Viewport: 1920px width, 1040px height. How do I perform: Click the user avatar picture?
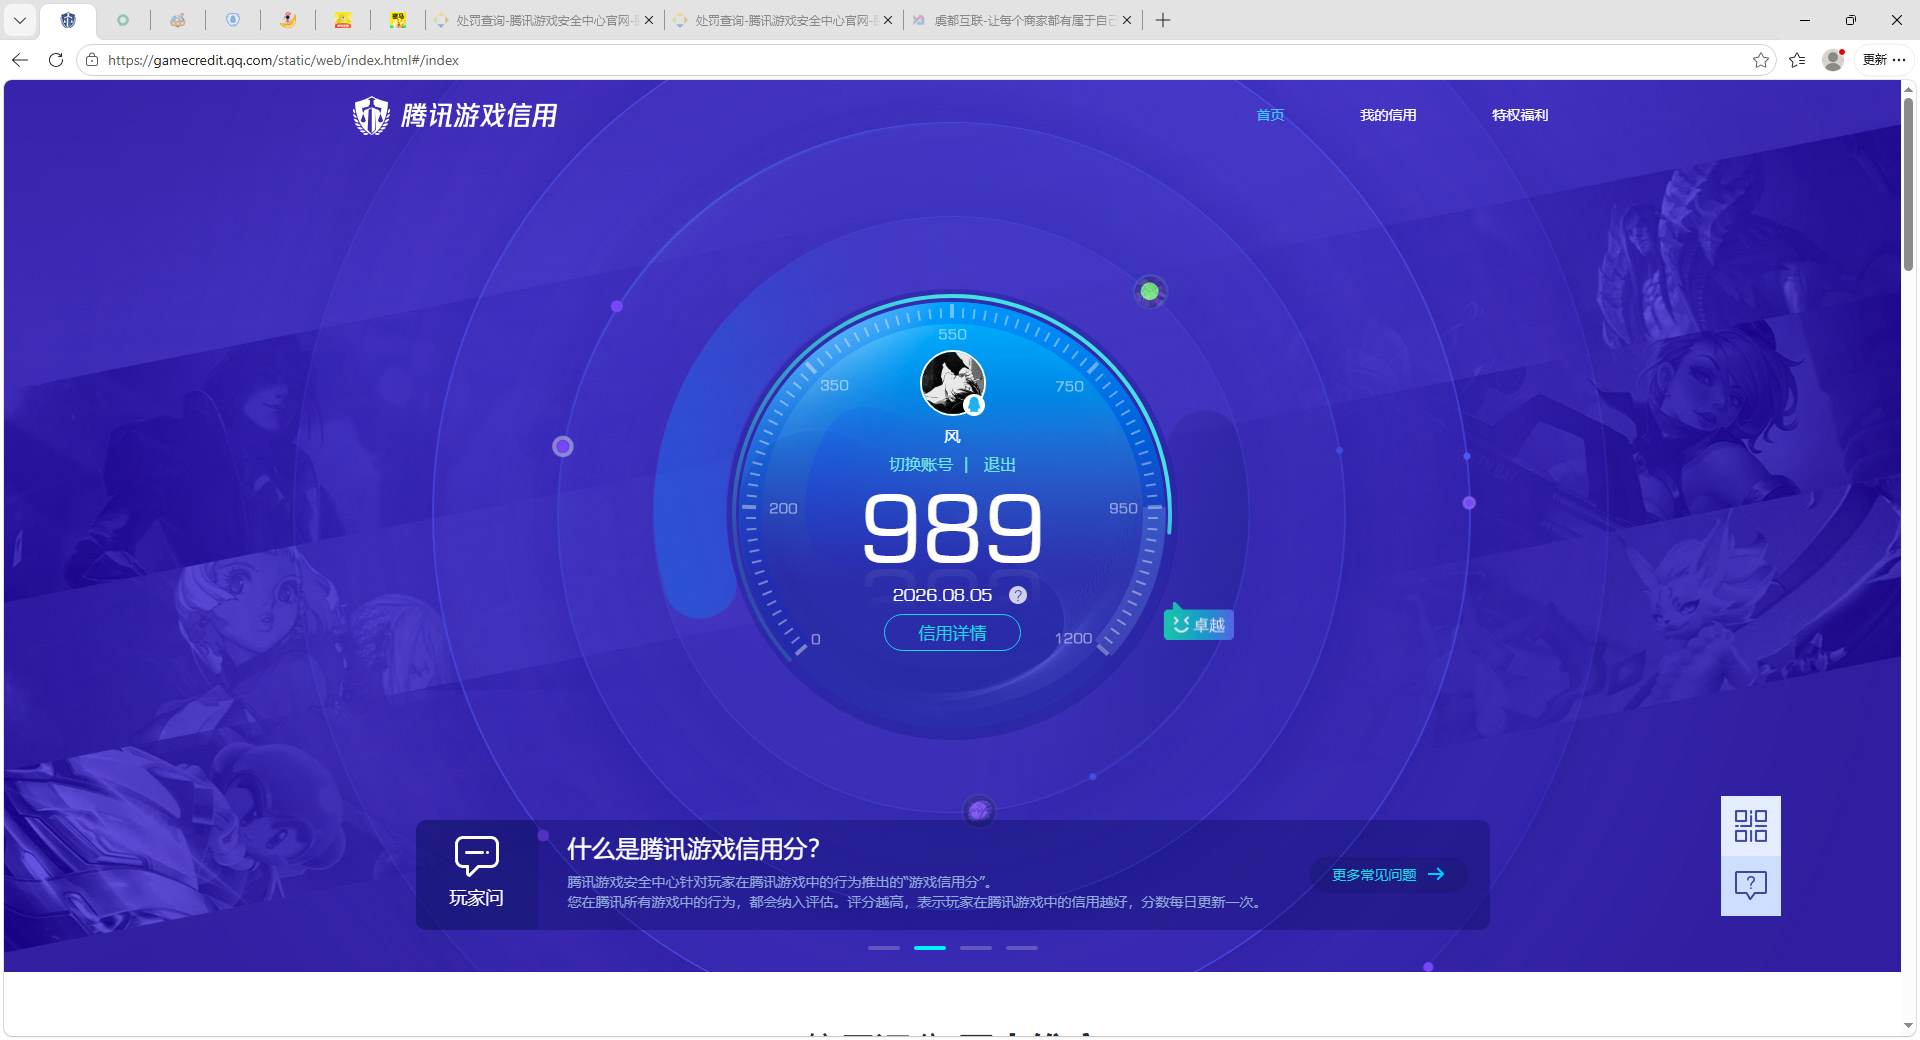point(952,383)
